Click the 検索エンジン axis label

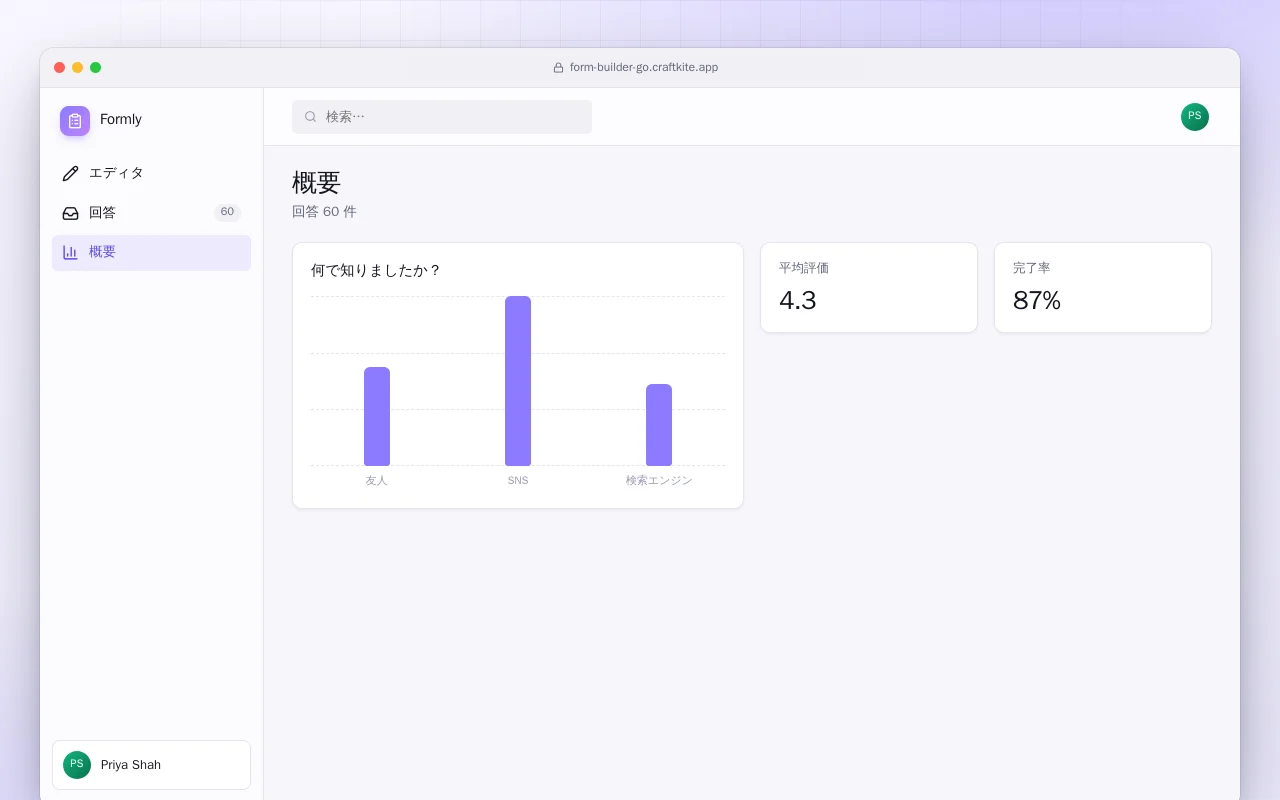[x=659, y=480]
